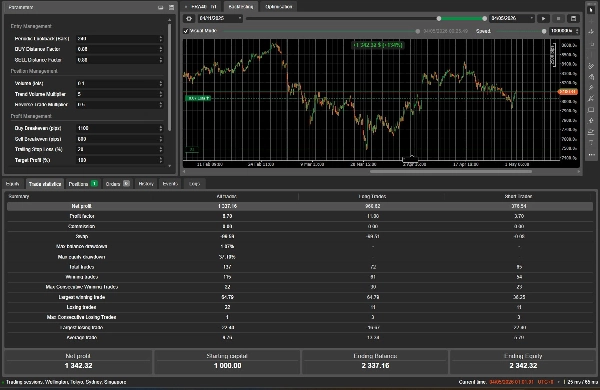Select the Net profit row in statistics table
This screenshot has height=390, width=600.
click(x=300, y=206)
